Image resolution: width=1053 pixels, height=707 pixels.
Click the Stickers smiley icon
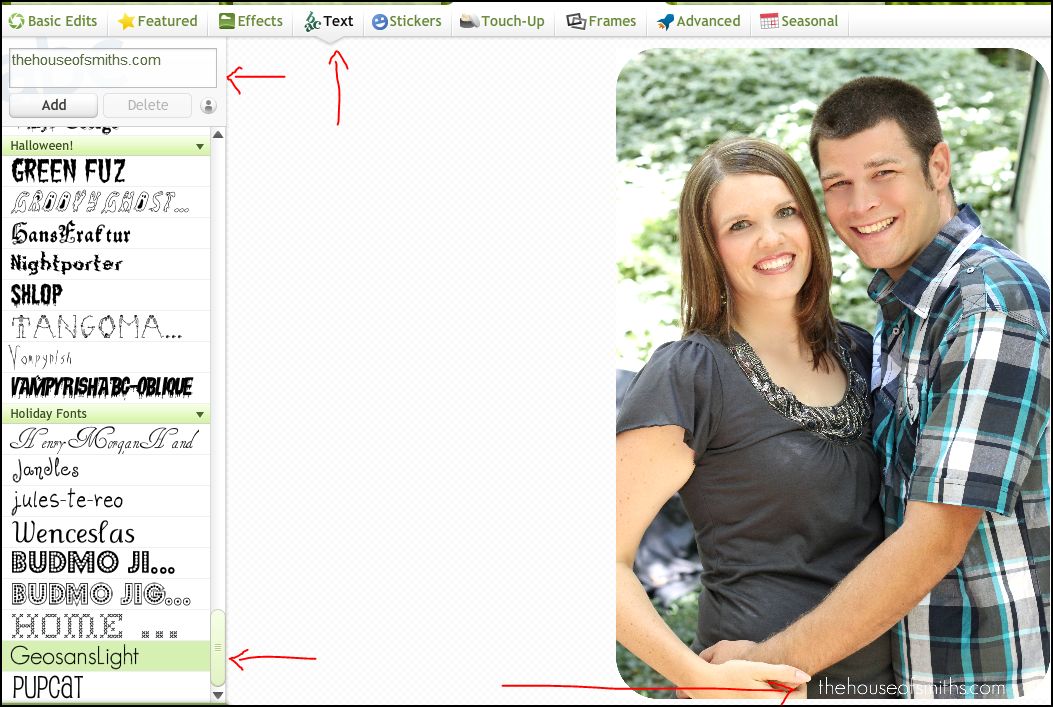379,21
